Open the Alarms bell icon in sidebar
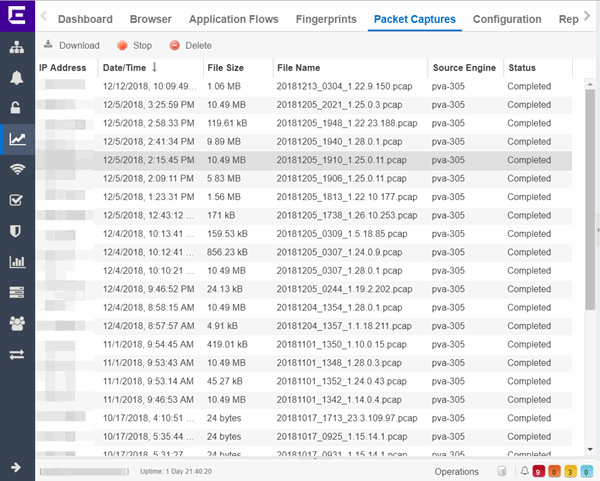 point(16,78)
